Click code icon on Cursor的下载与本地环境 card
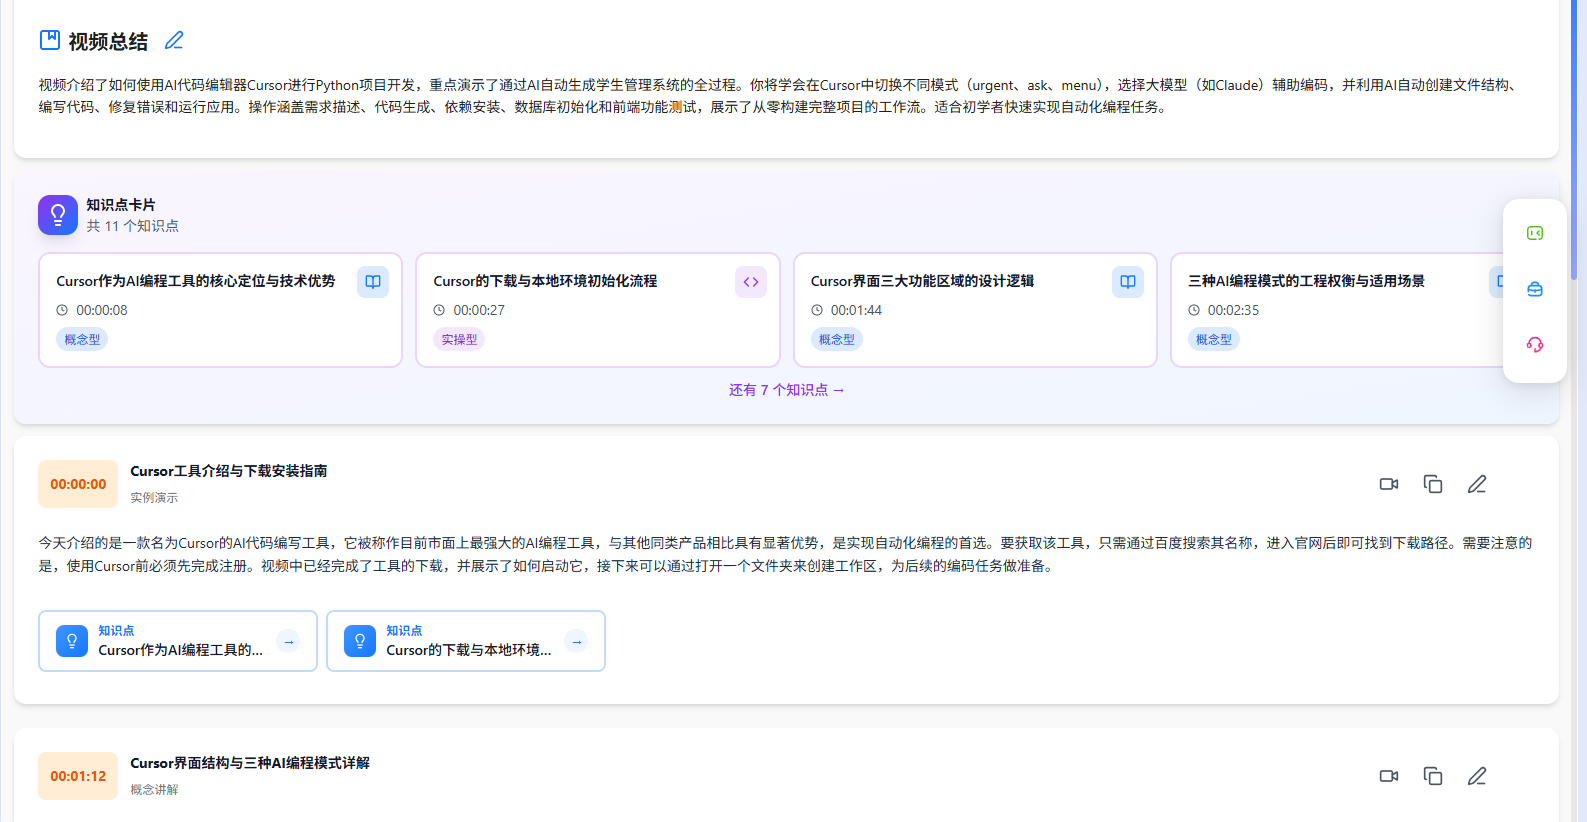1587x822 pixels. [x=751, y=282]
